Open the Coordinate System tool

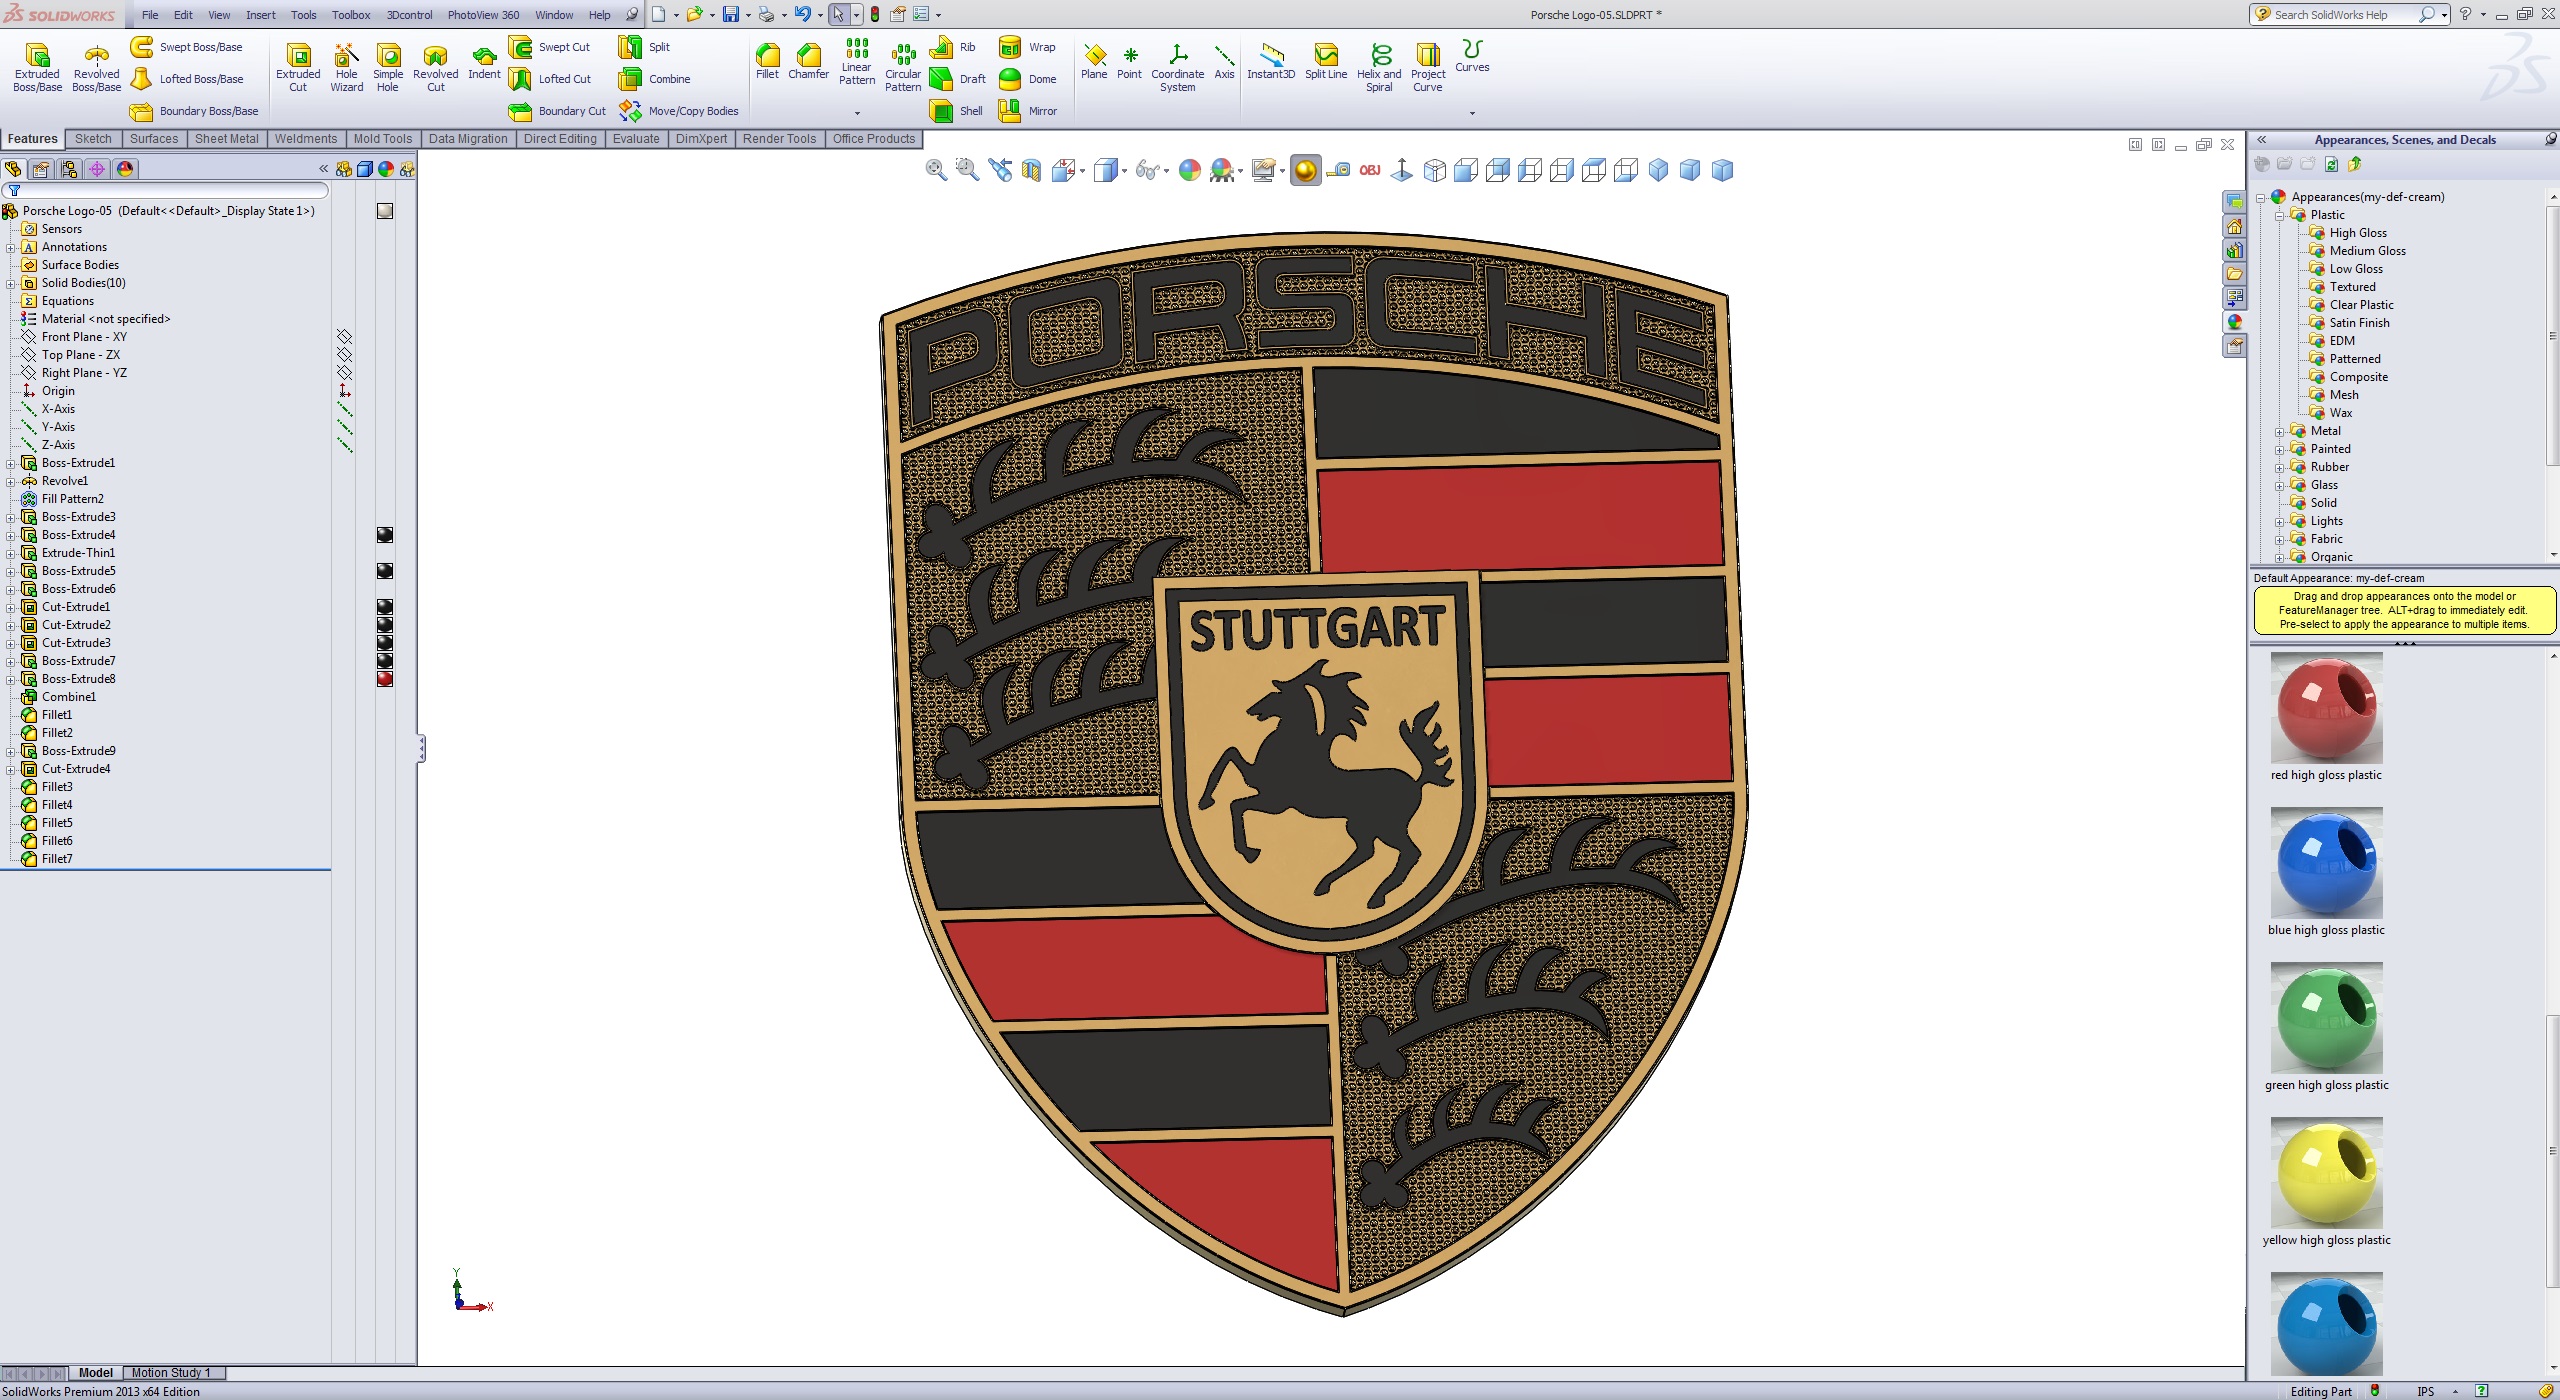coord(1177,67)
